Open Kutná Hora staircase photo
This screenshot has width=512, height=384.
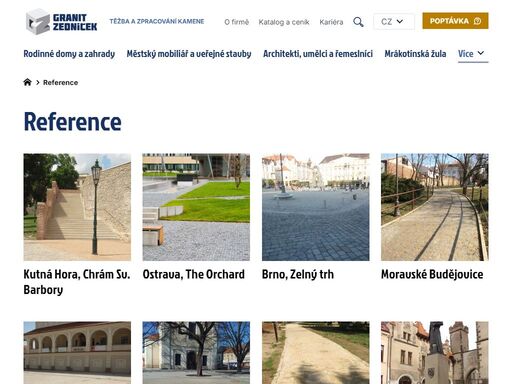coord(77,207)
